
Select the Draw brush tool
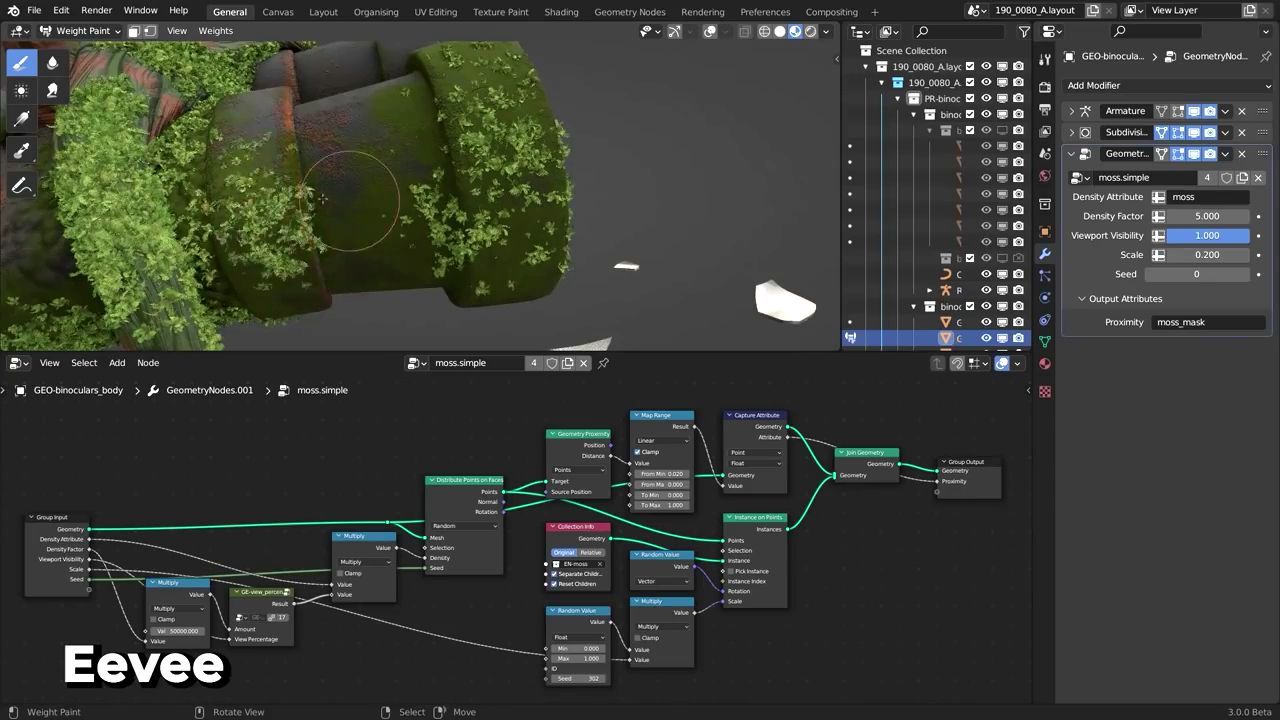[21, 62]
